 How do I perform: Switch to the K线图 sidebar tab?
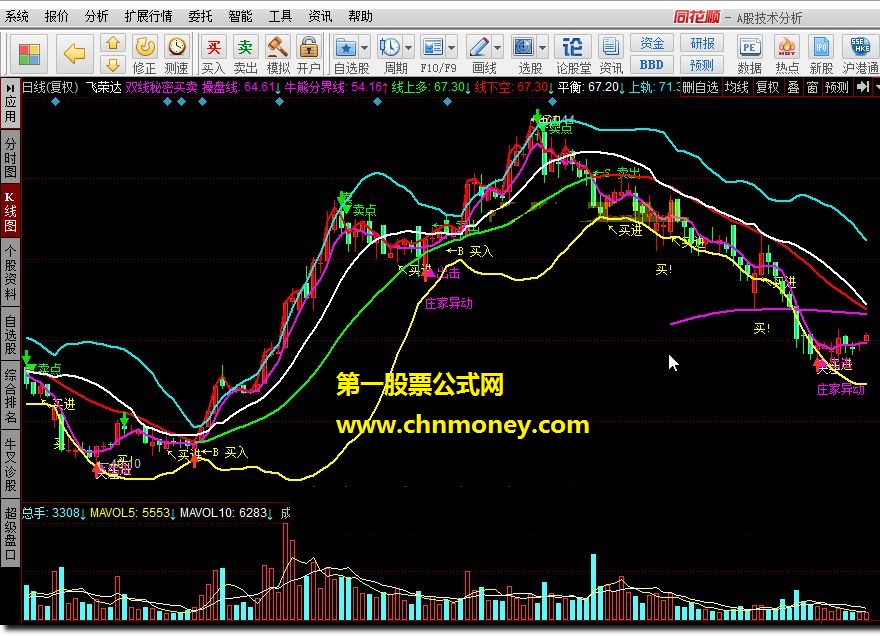10,212
